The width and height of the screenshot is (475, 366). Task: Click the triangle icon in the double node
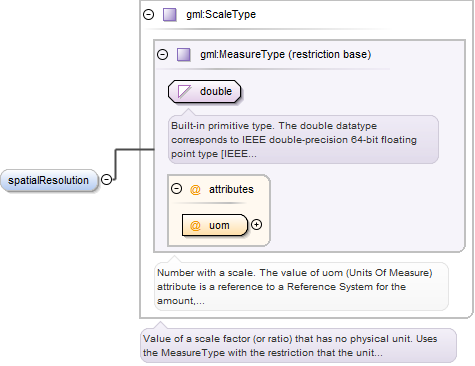[184, 91]
